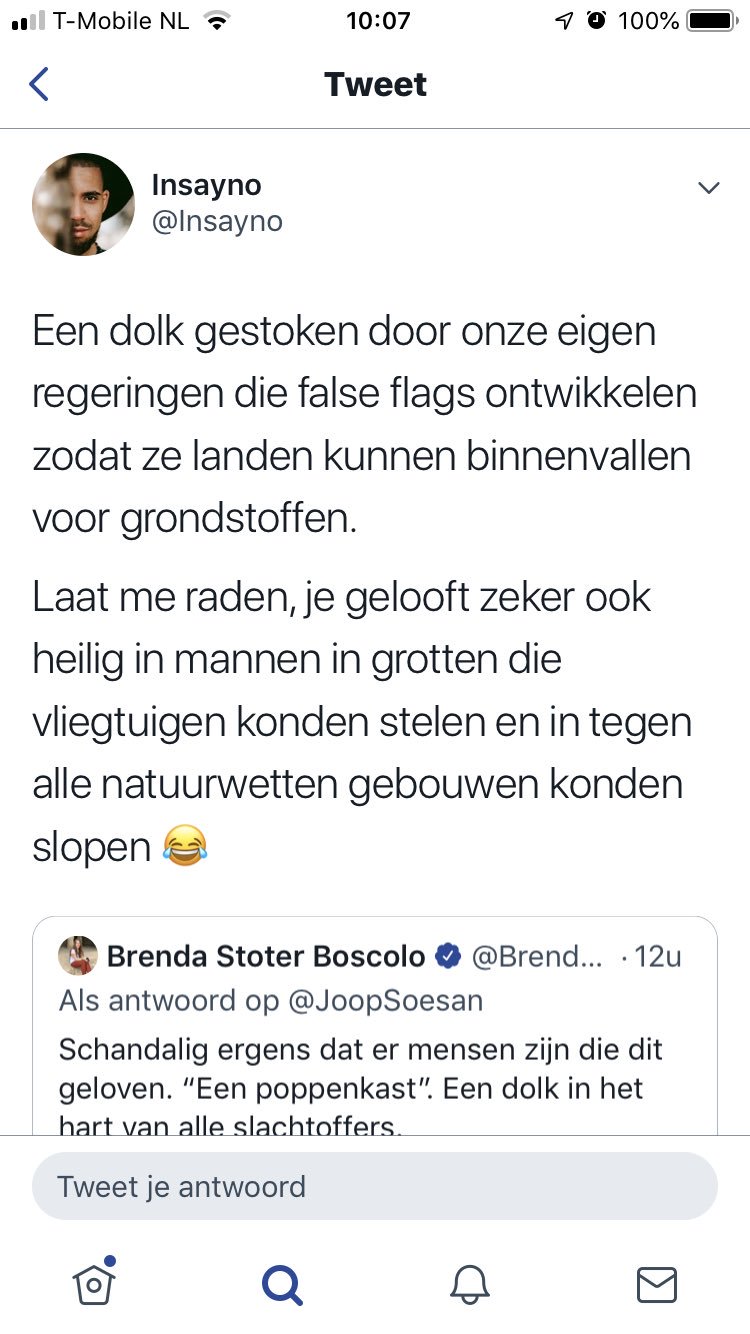This screenshot has width=750, height=1334.
Task: Open the @JoopSoesan mention link
Action: point(385,1001)
